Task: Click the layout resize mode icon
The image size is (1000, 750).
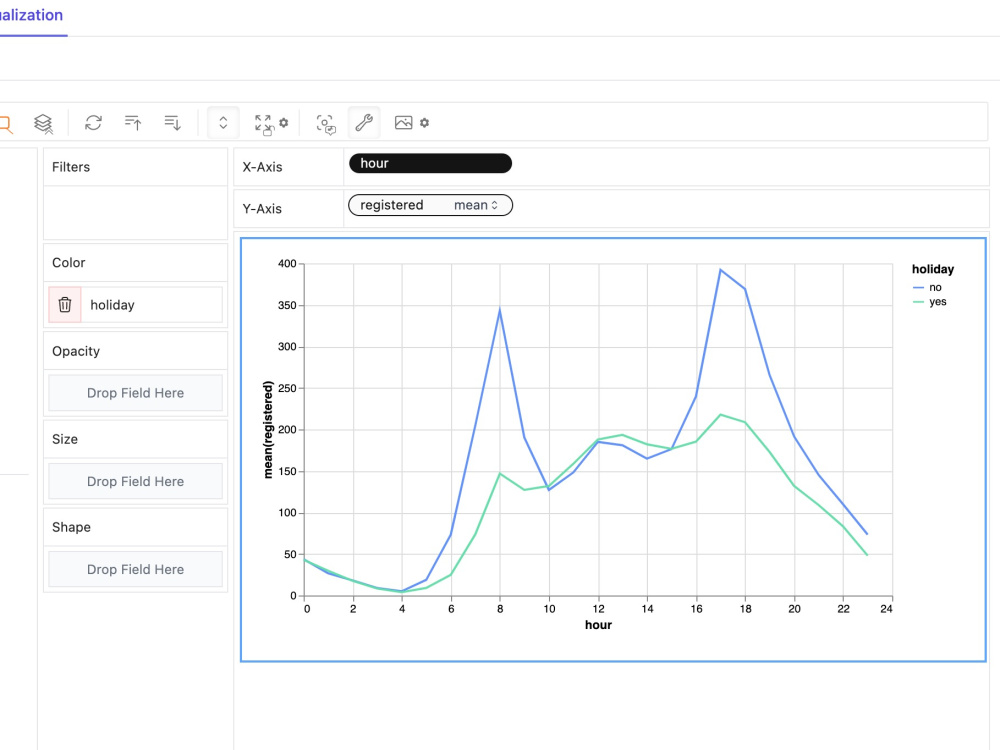Action: pos(263,124)
